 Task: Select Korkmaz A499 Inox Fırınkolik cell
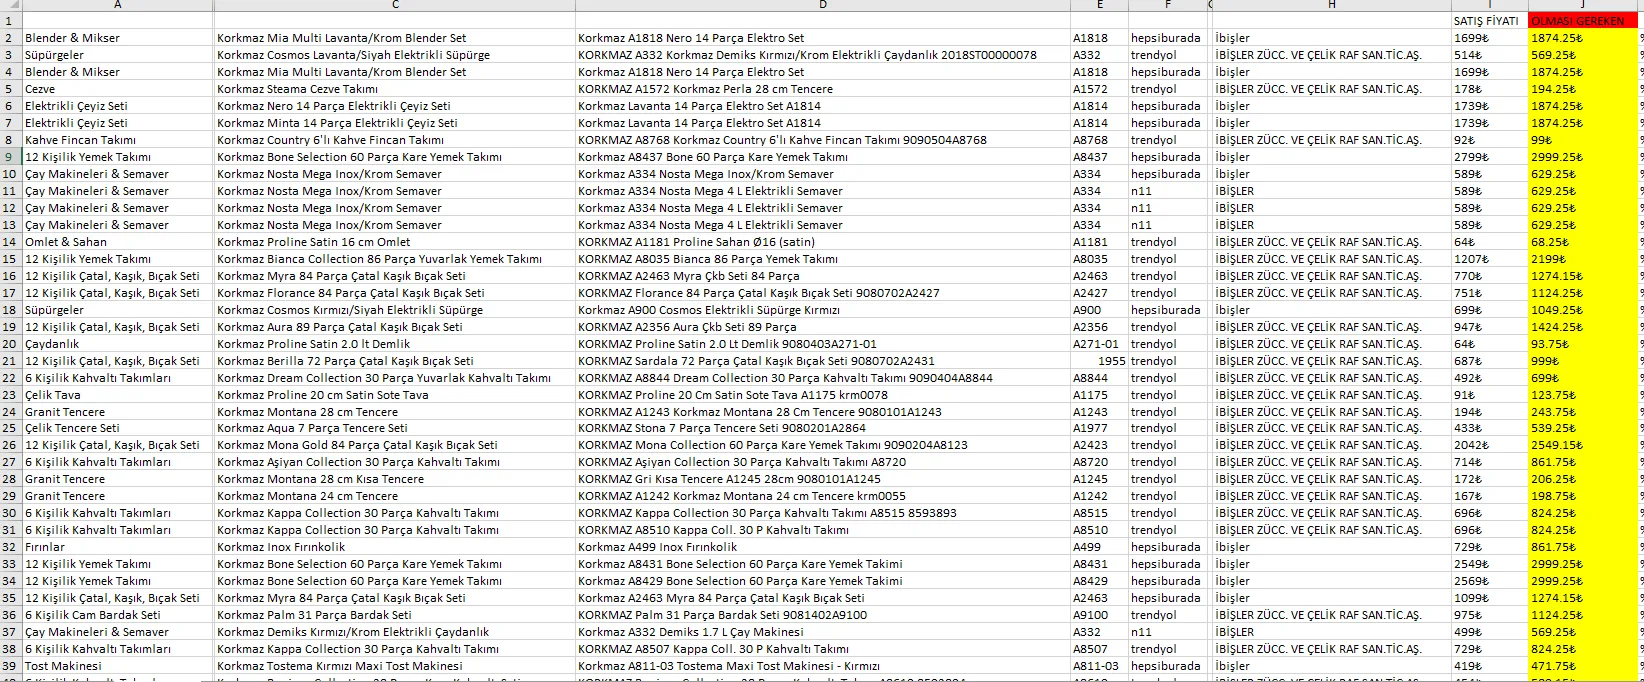click(x=823, y=547)
